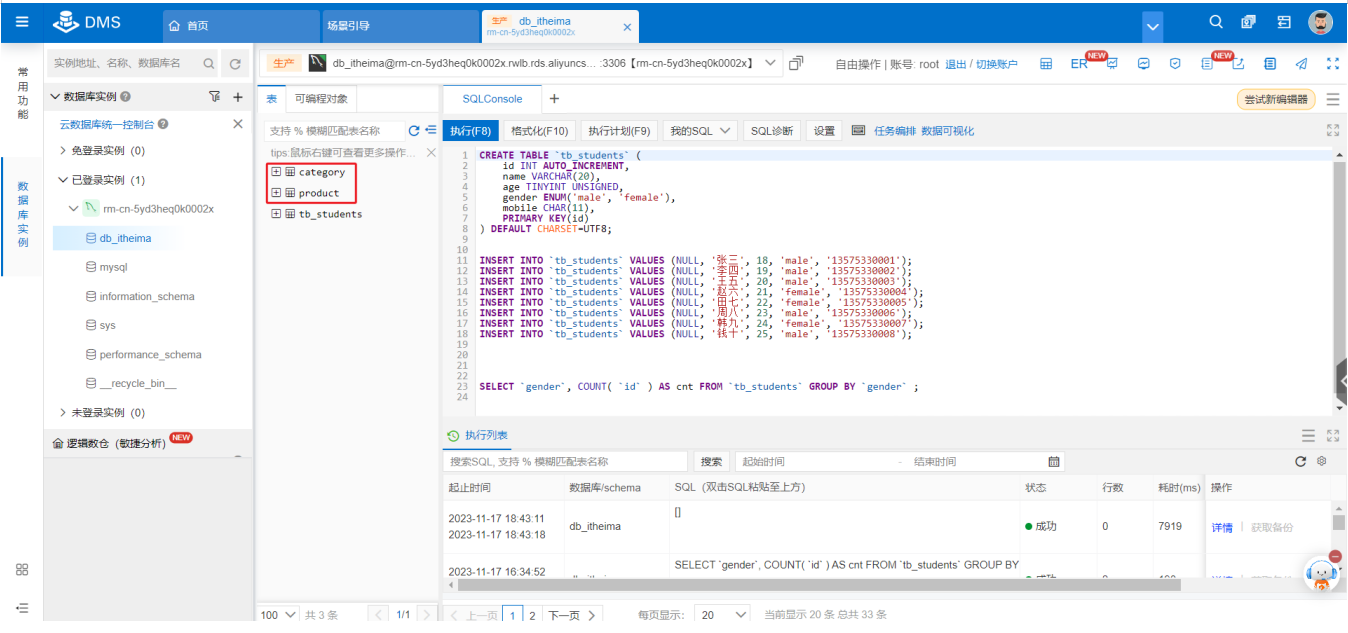Click the SQL history search field
This screenshot has height=633, width=1348.
coord(566,462)
